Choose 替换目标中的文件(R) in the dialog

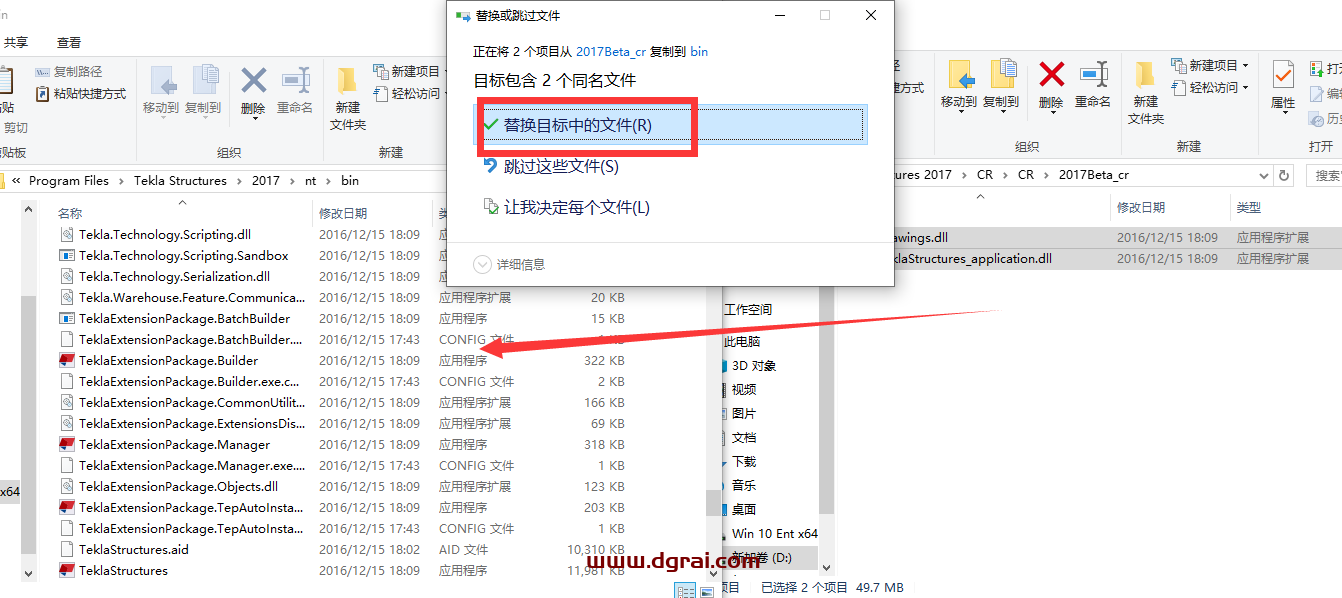click(x=670, y=125)
